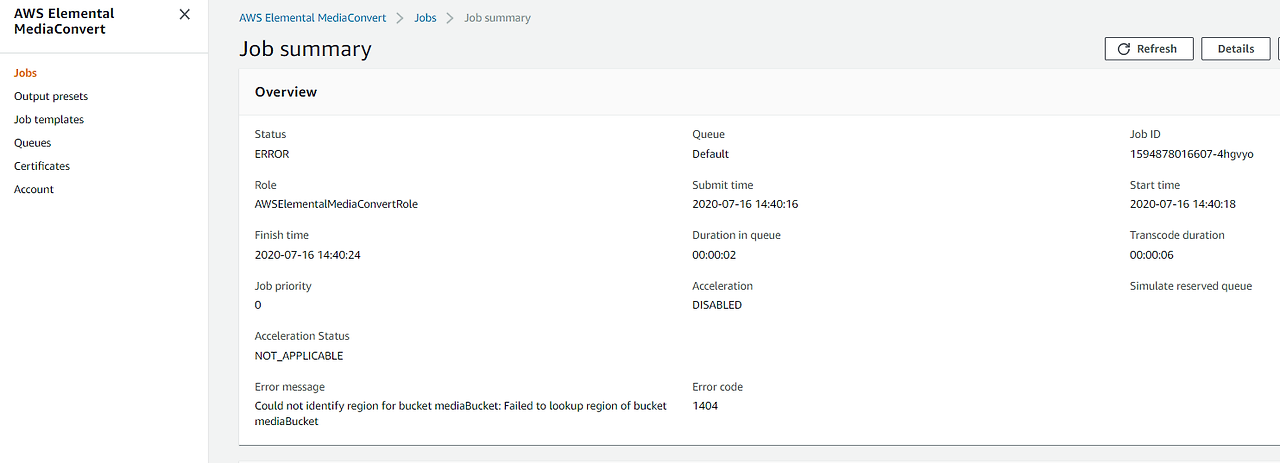The width and height of the screenshot is (1280, 463).
Task: Click the Job ID value 1594878016607-4hgvyo
Action: (1191, 154)
